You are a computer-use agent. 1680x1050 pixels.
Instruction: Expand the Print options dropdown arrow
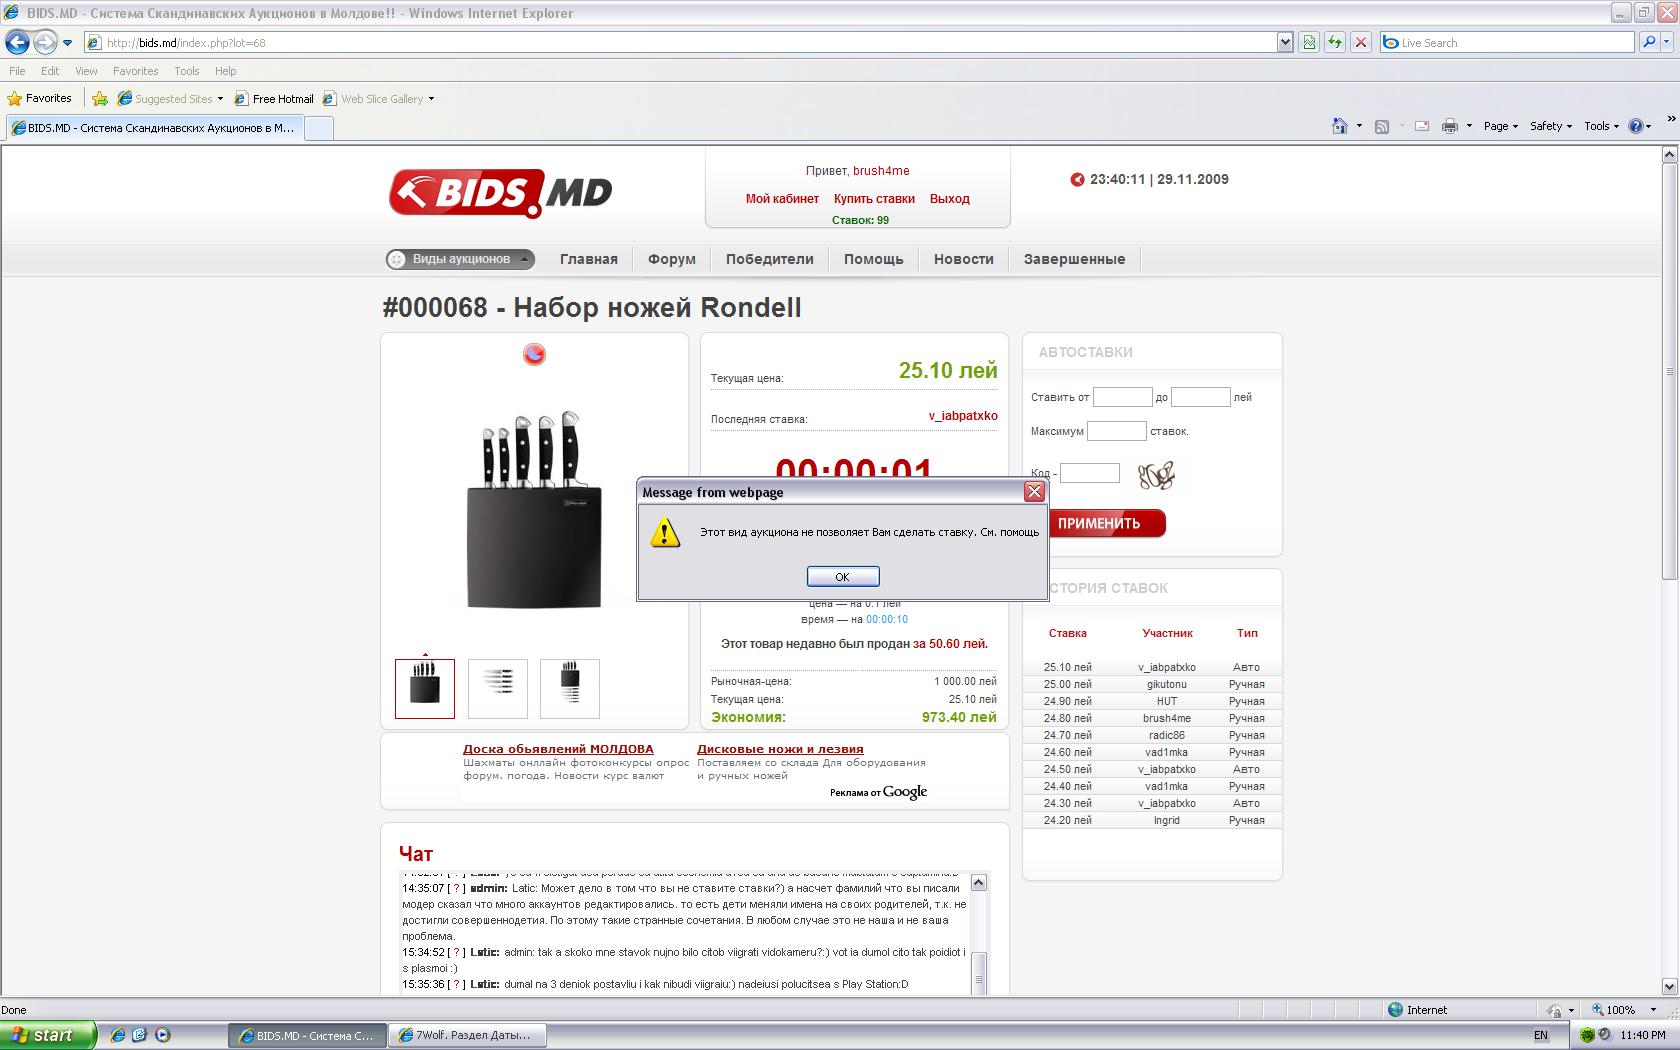[x=1469, y=126]
